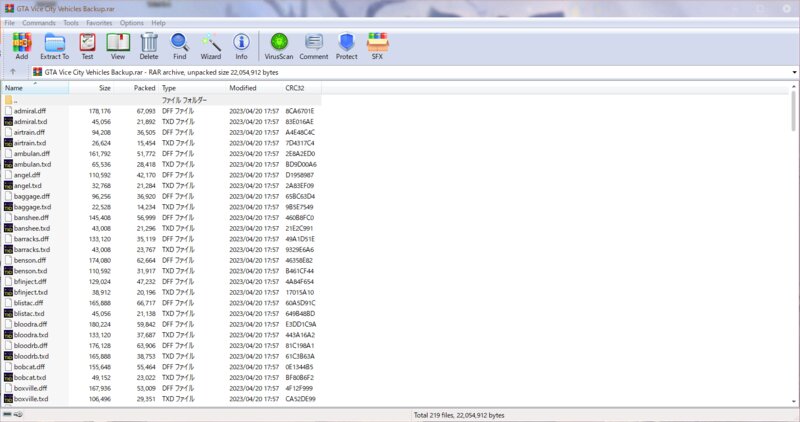Viewport: 800px width, 422px height.
Task: Sort by the CRC32 column header
Action: 302,88
